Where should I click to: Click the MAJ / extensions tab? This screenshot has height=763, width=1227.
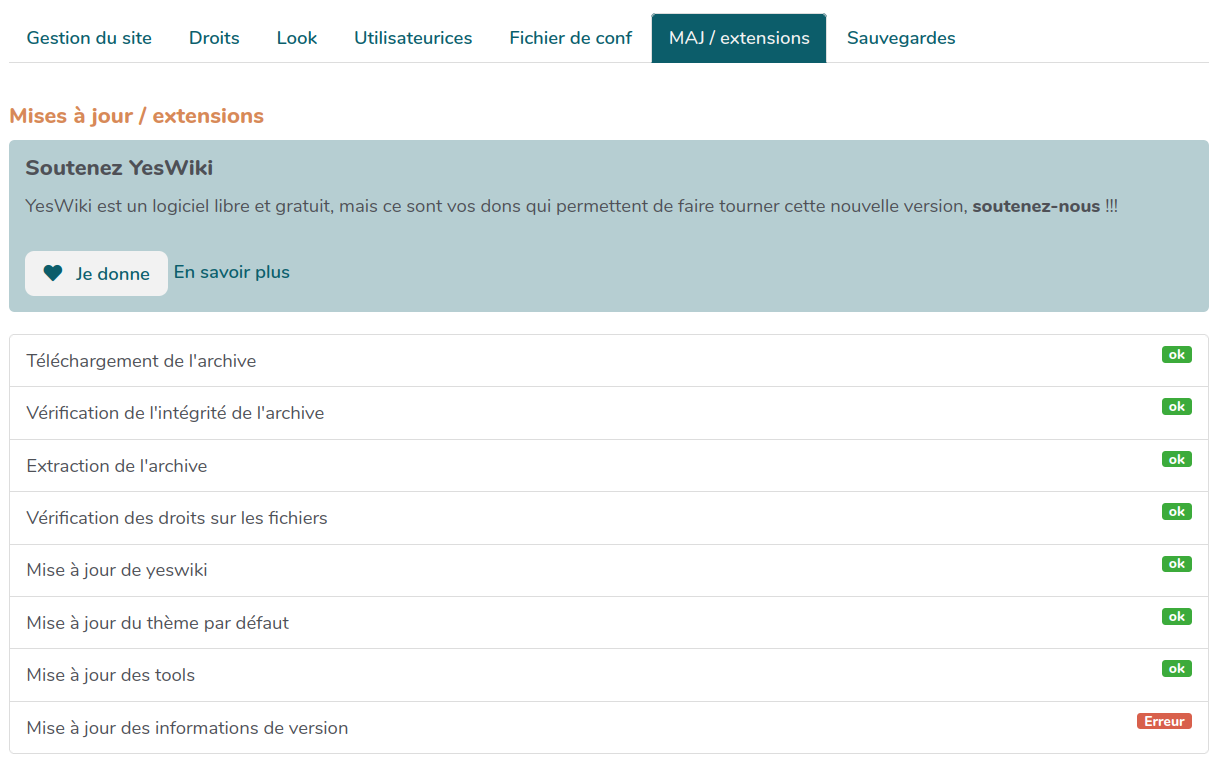pyautogui.click(x=739, y=38)
